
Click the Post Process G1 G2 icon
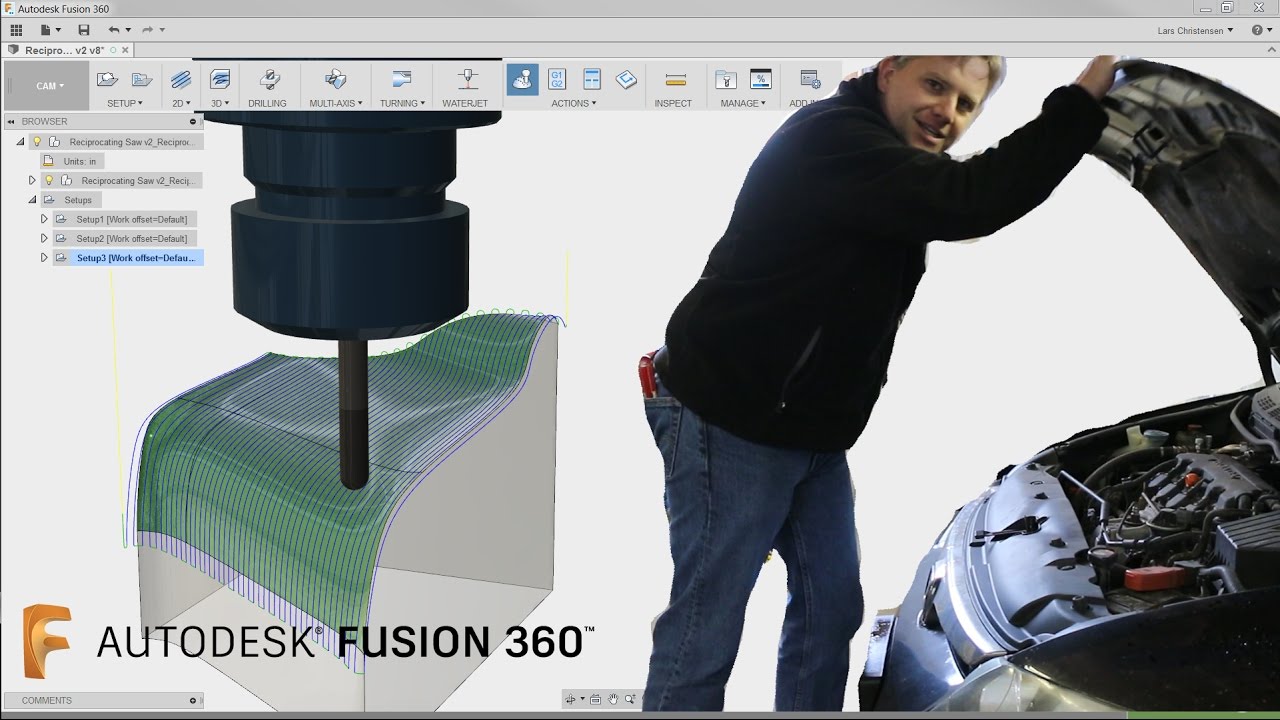click(557, 79)
